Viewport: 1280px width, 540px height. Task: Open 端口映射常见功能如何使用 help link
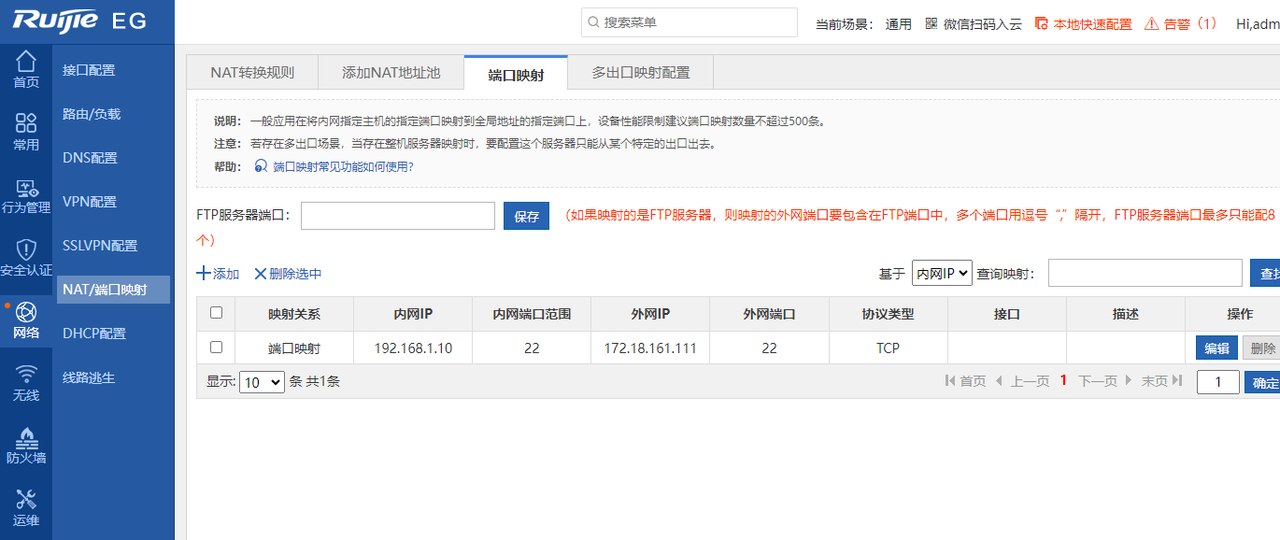point(342,167)
